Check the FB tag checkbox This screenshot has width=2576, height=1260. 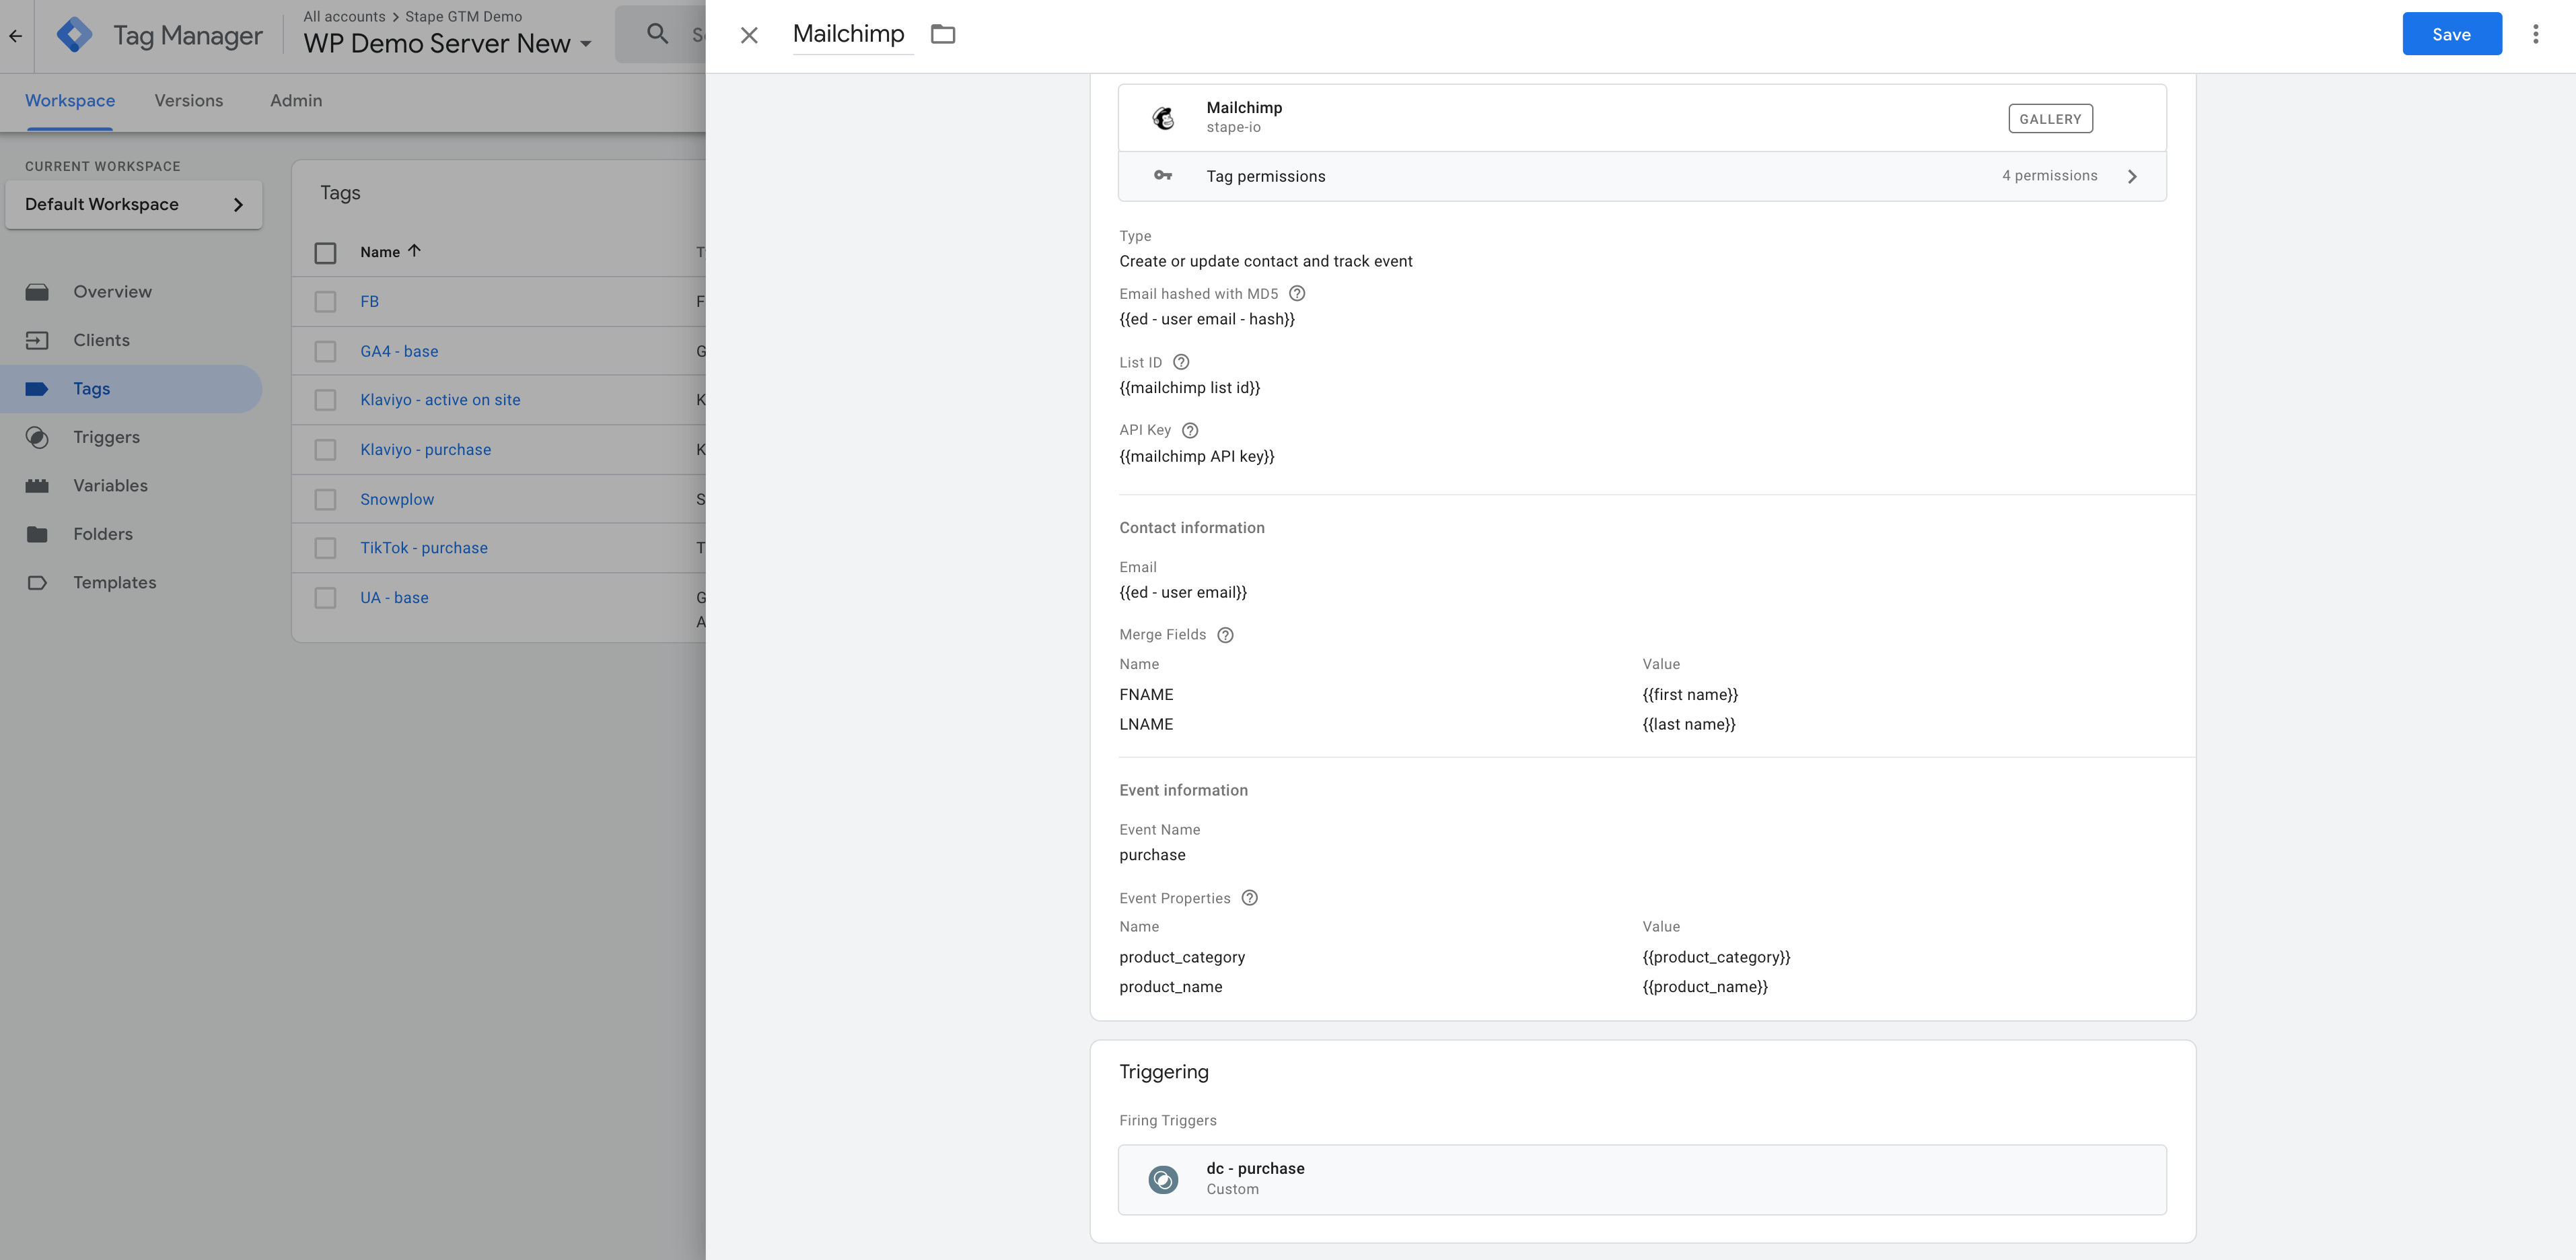click(325, 302)
